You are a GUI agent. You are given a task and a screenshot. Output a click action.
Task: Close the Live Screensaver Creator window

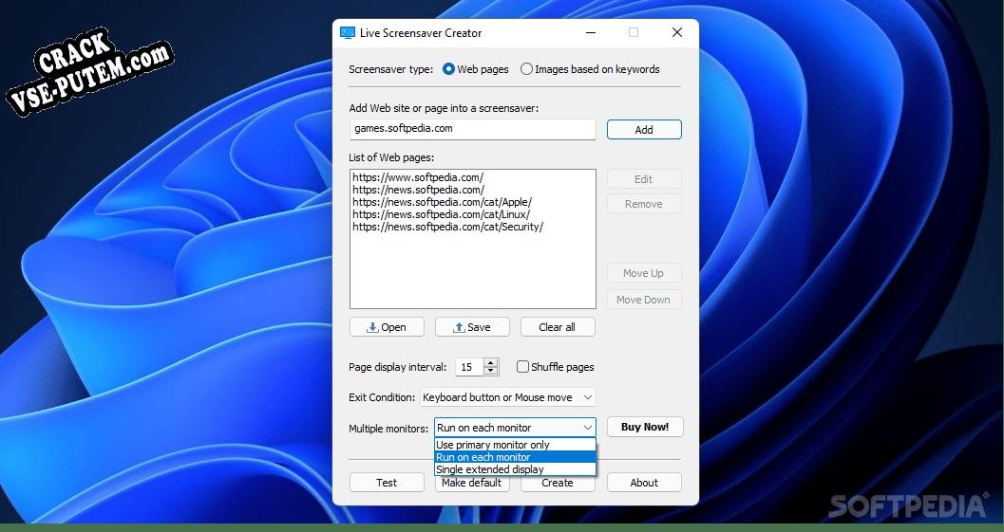coord(677,33)
